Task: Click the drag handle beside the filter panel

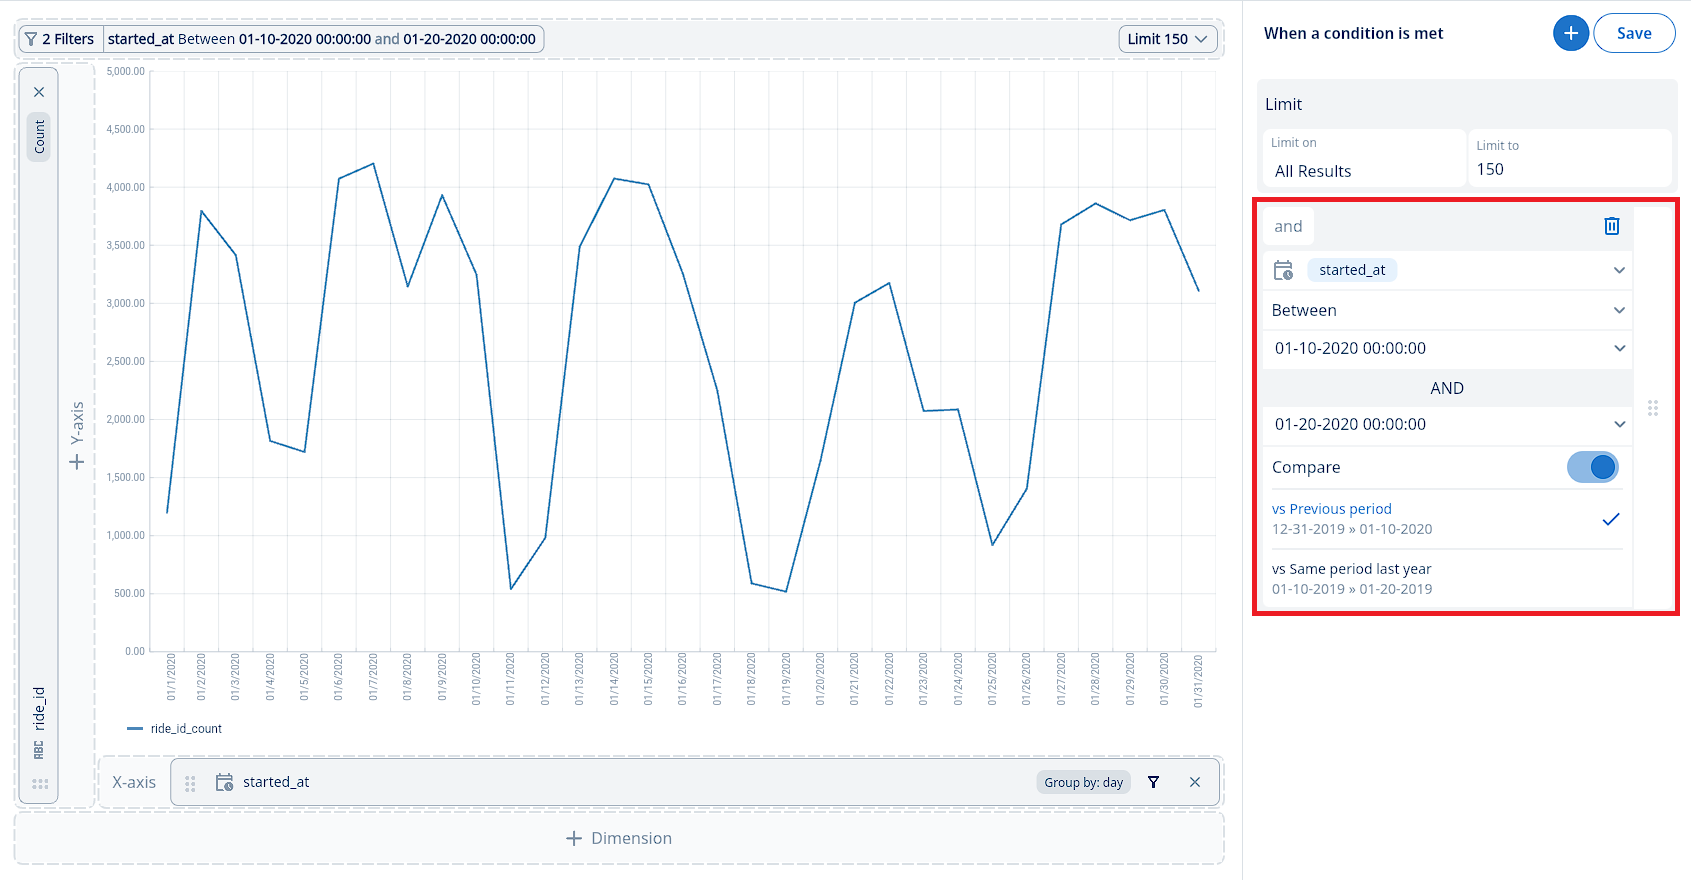Action: (1652, 408)
